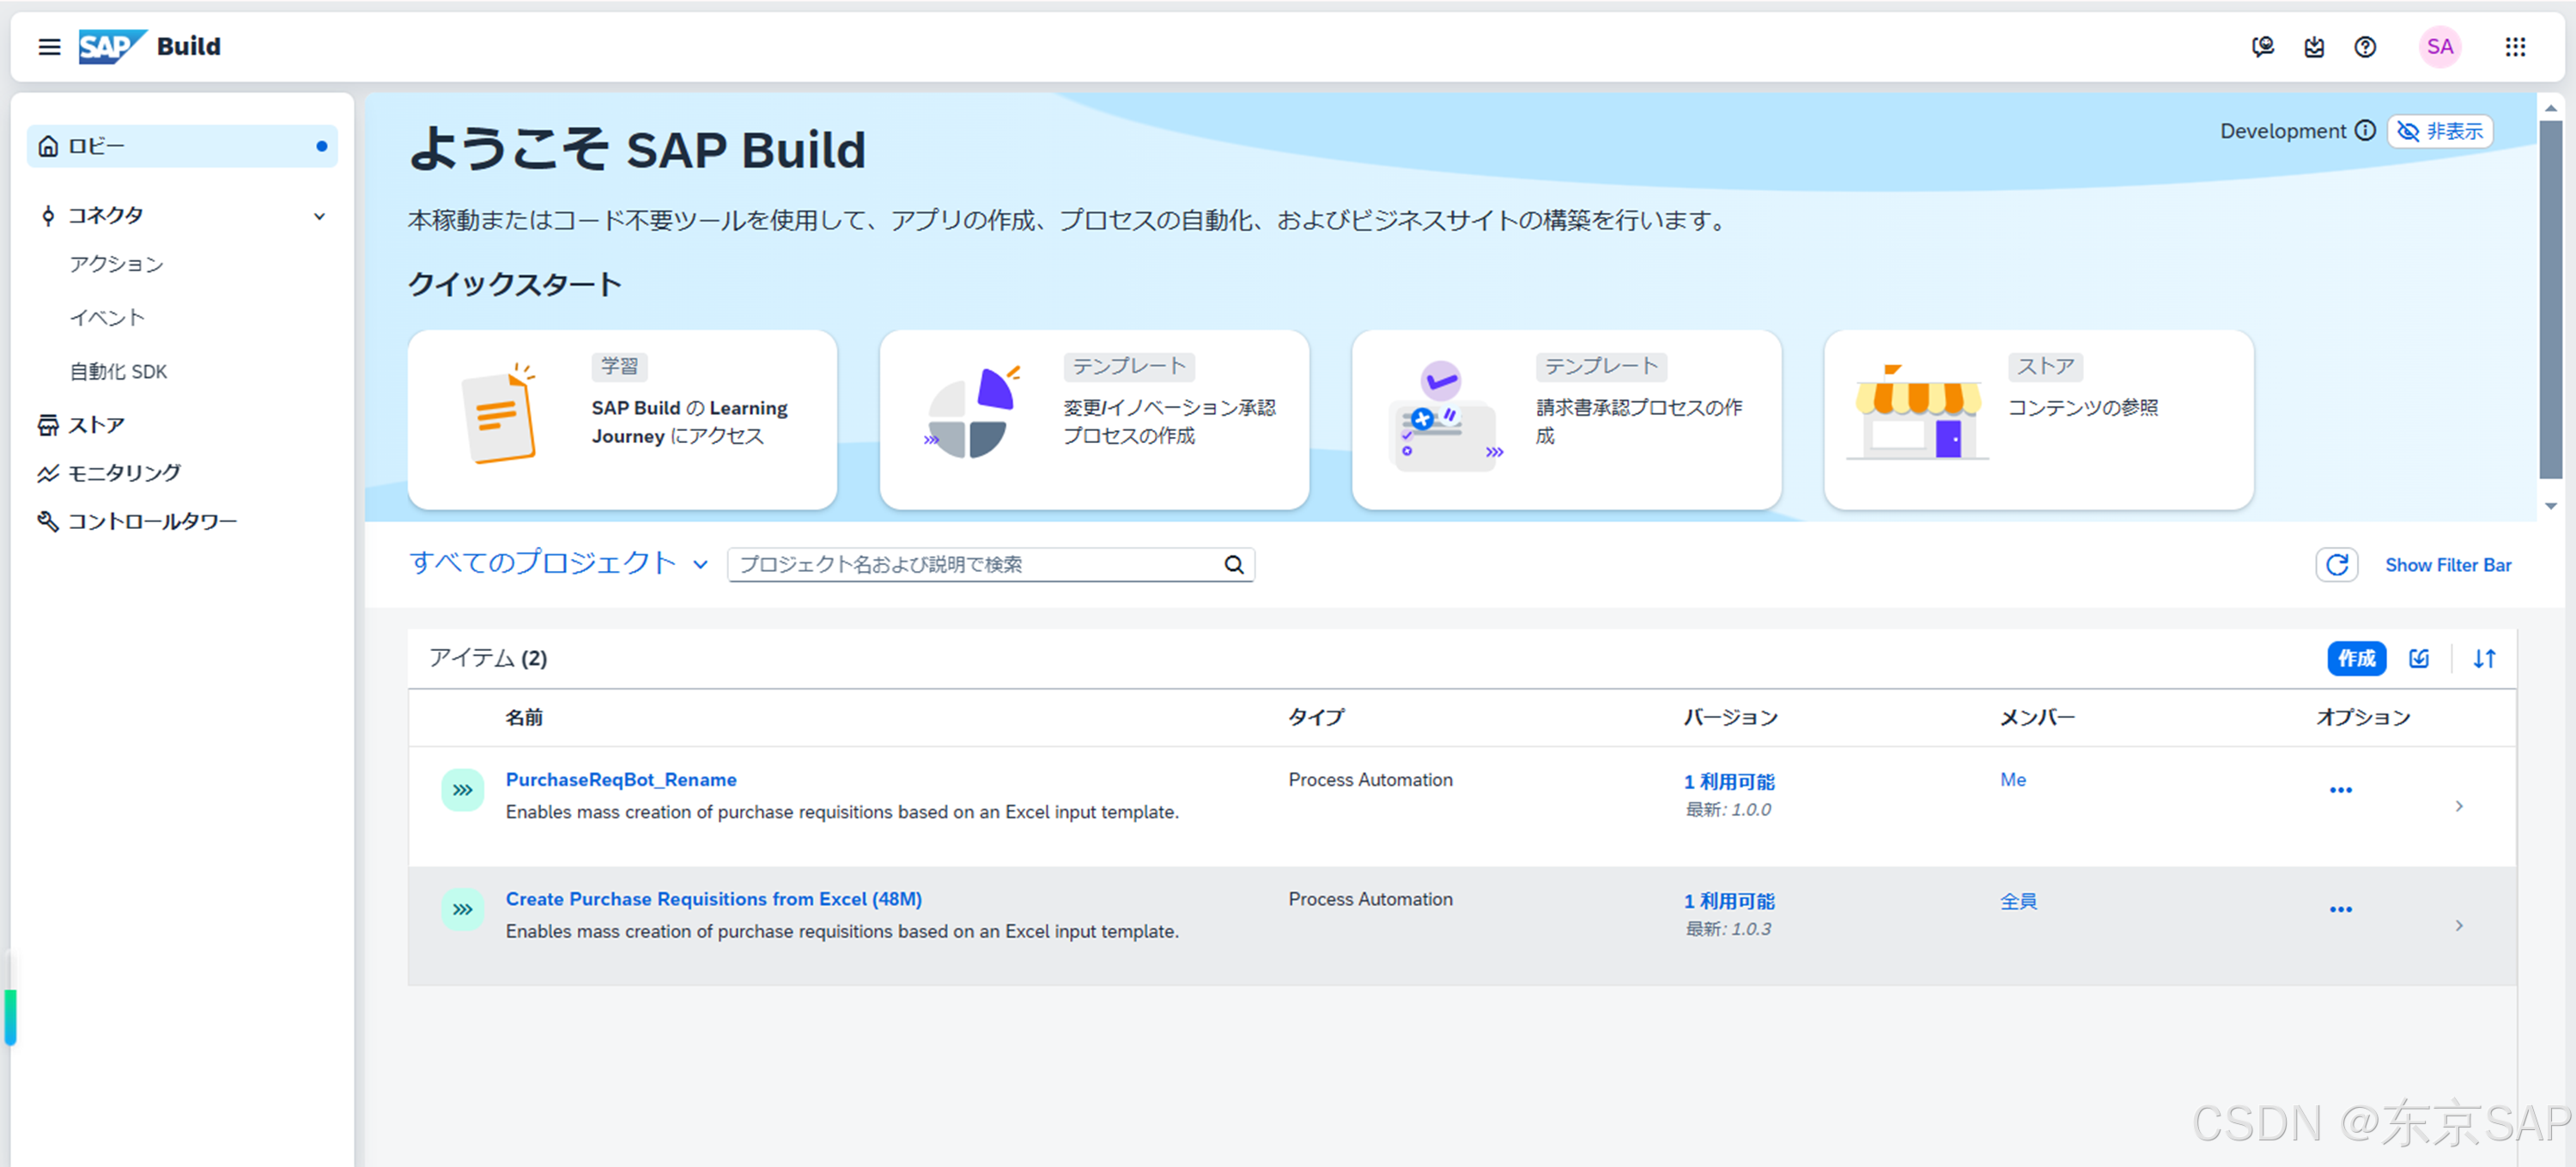
Task: Select コネクタ in the sidebar
Action: (x=105, y=216)
